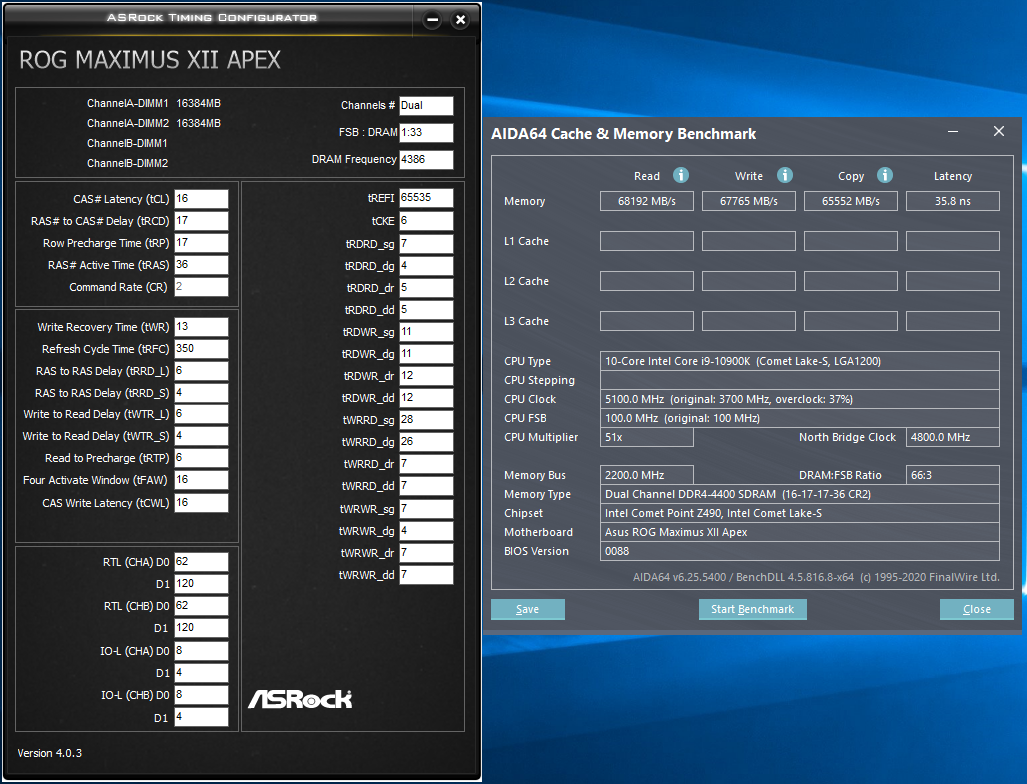1027x784 pixels.
Task: Click the DRAM:FSB Ratio value 66:3
Action: click(953, 475)
